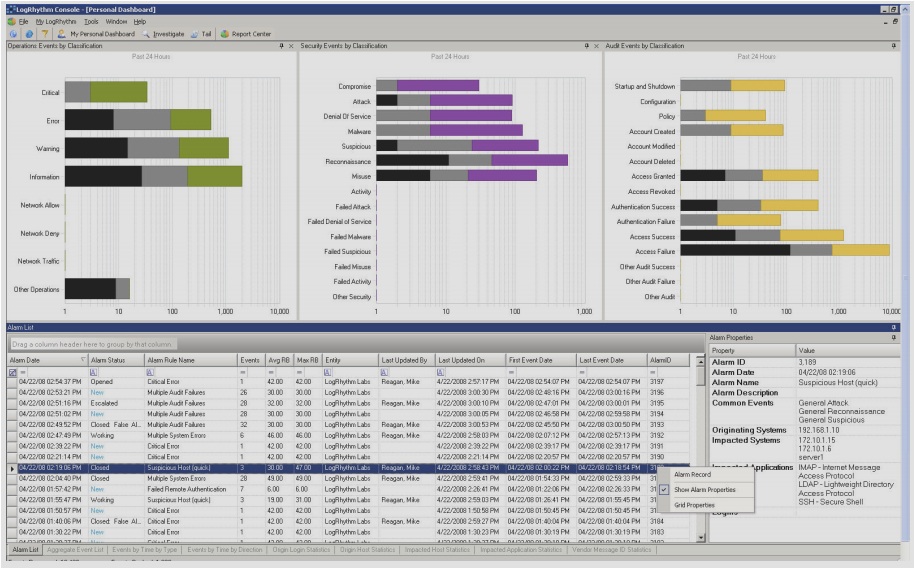Click the yellow segment of Access Failure bar
The image size is (915, 569).
click(861, 250)
